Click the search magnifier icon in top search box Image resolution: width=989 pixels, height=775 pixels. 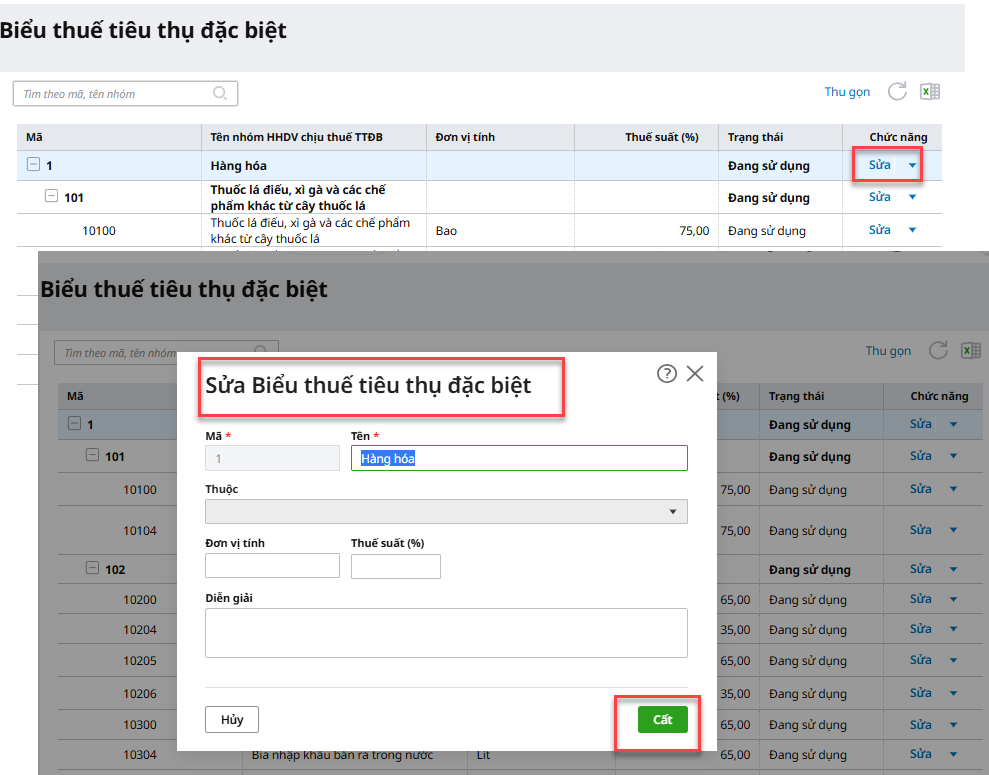point(220,94)
